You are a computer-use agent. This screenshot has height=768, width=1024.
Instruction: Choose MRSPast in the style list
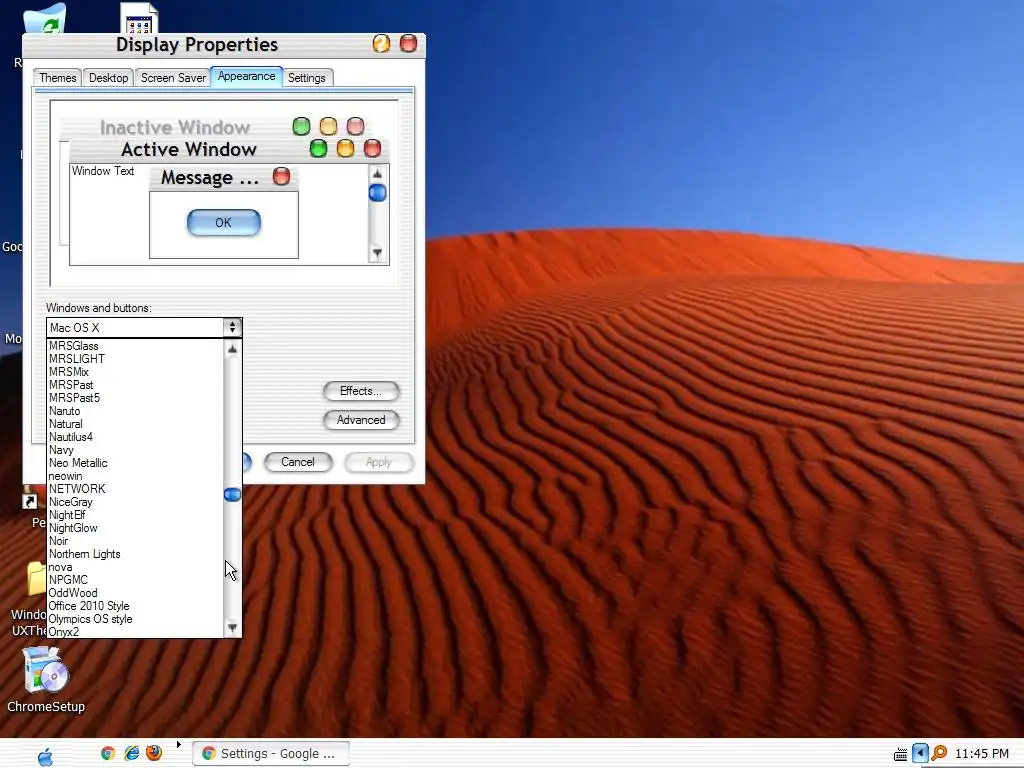(x=135, y=385)
